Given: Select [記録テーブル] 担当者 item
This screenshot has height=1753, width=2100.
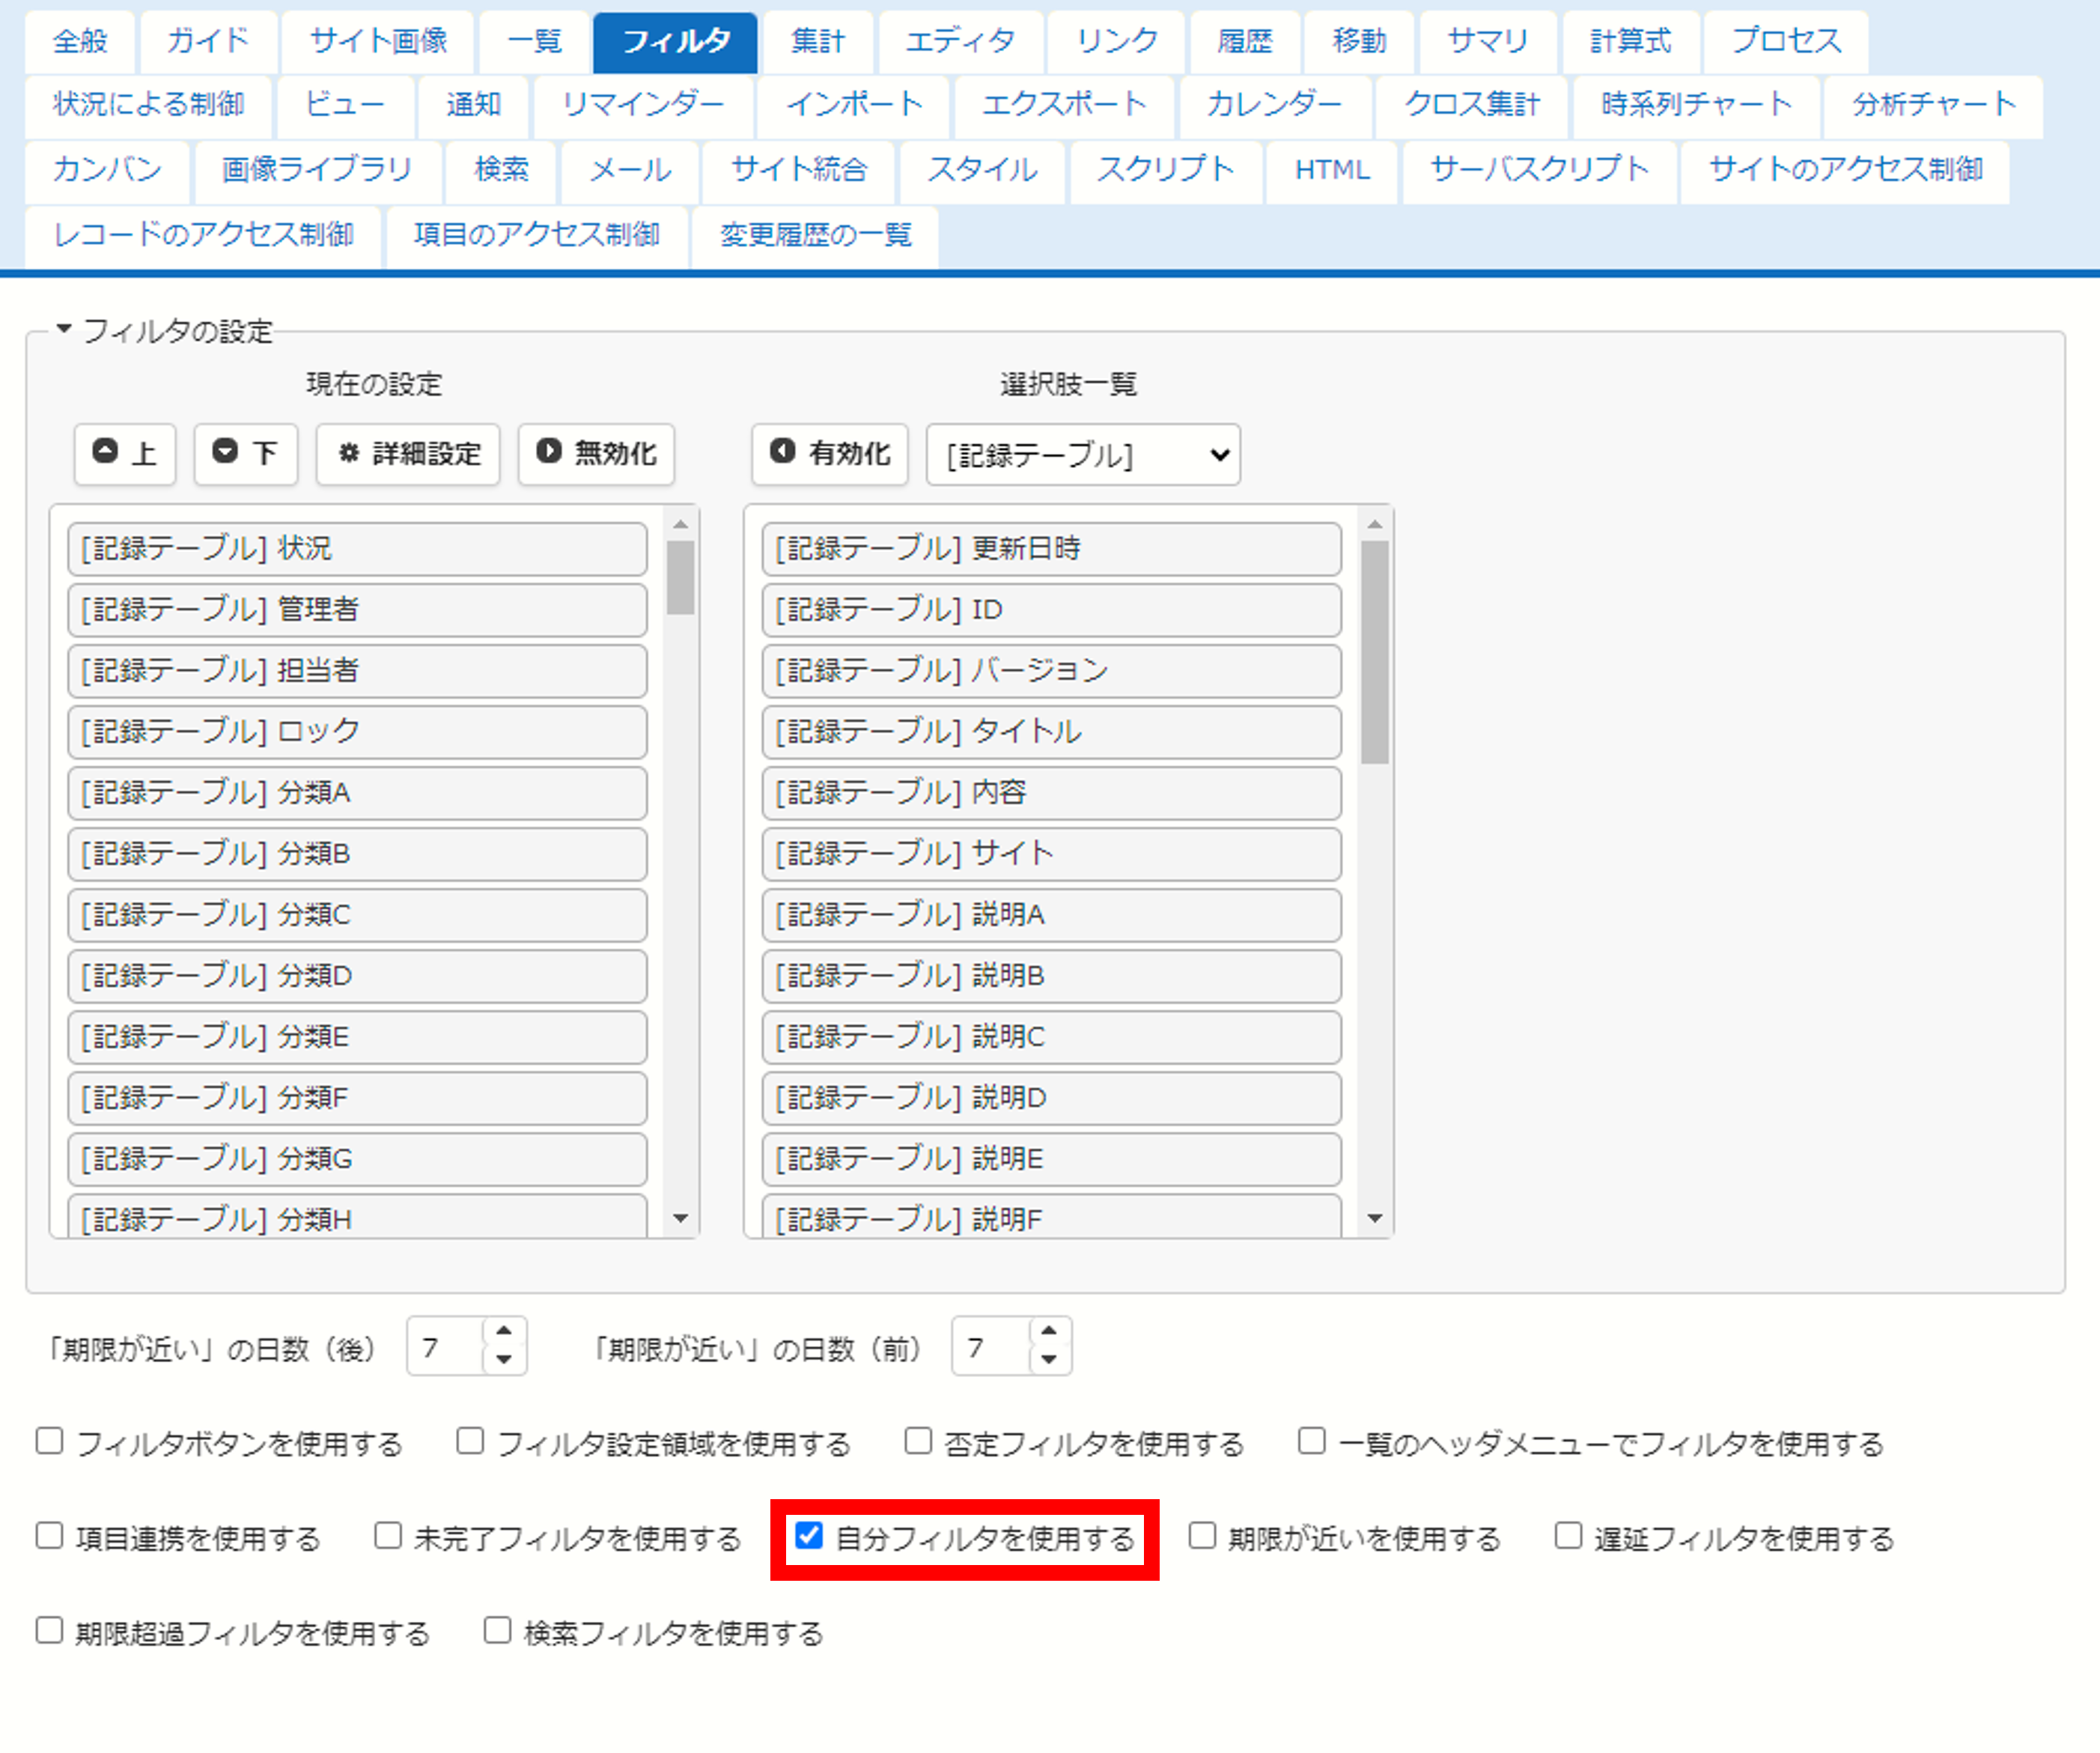Looking at the screenshot, I should [357, 671].
